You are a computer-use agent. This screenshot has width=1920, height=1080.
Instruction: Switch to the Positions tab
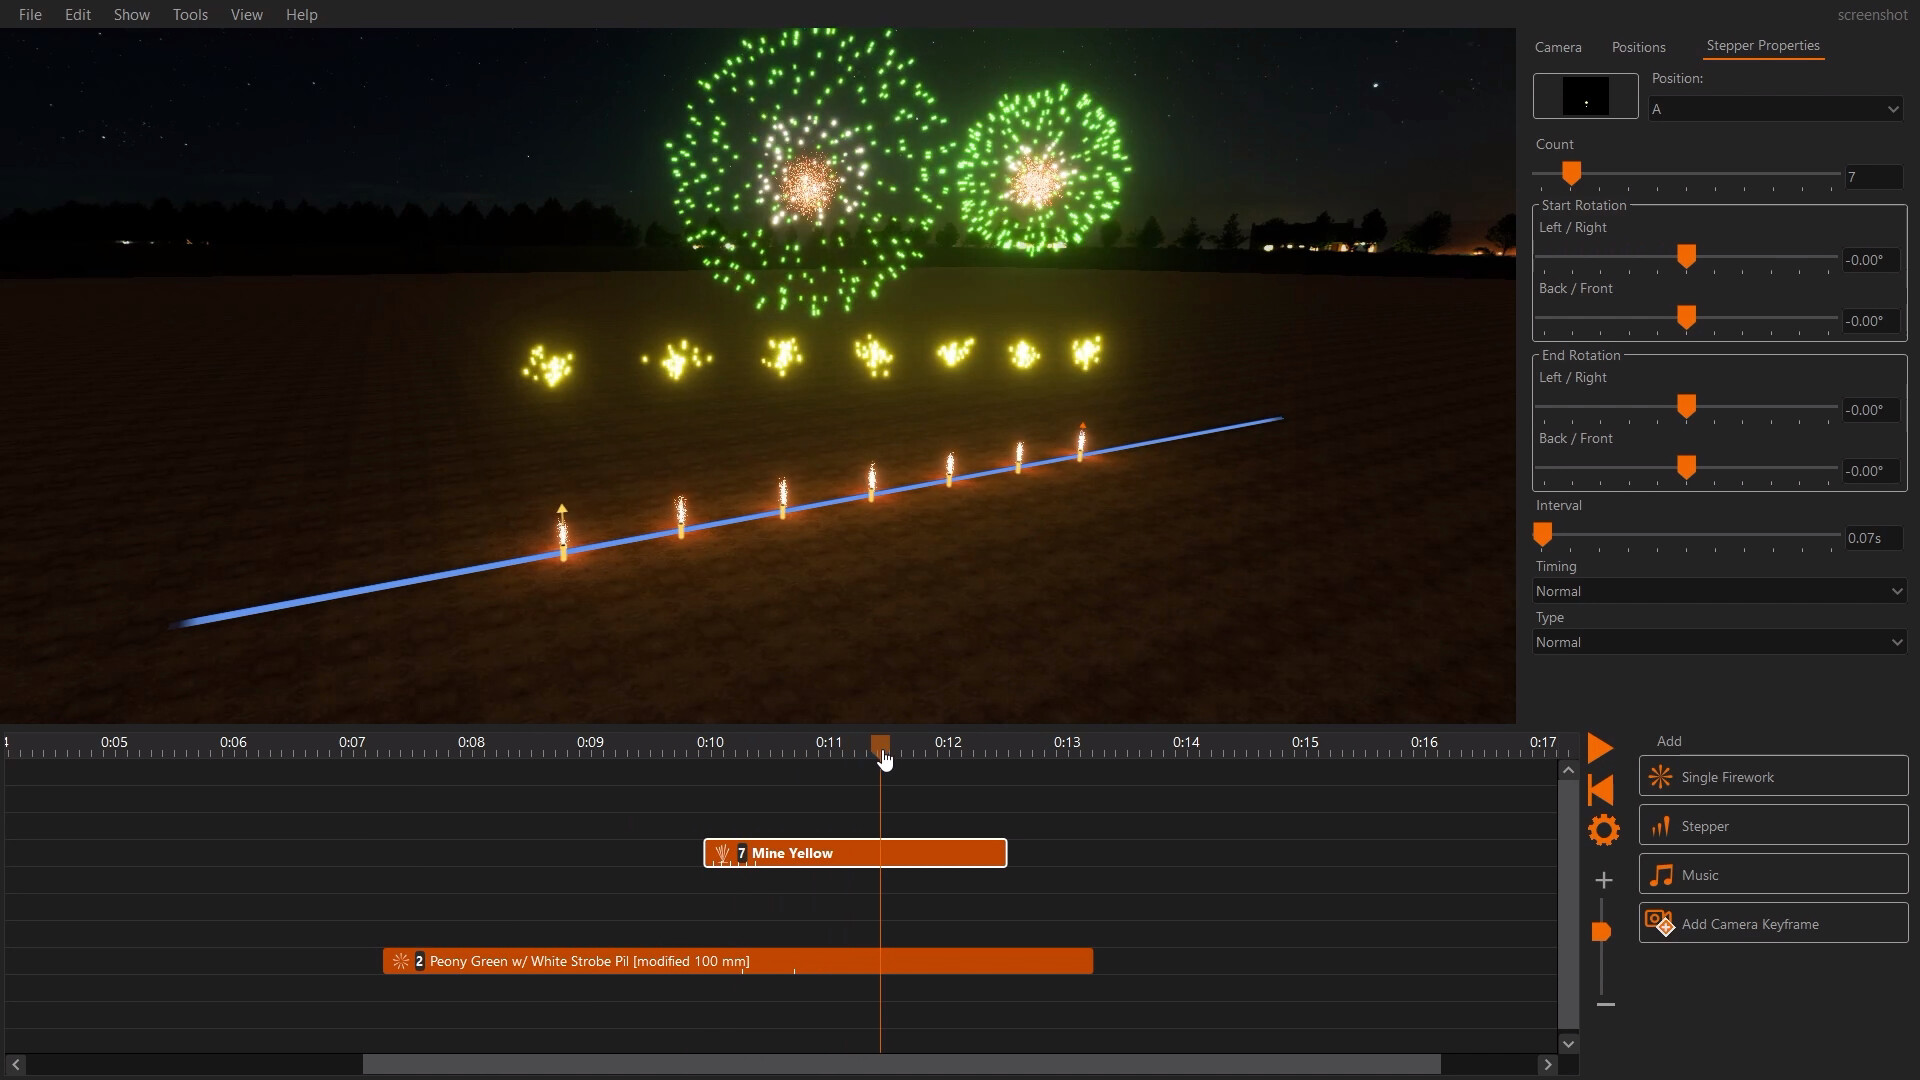1638,47
